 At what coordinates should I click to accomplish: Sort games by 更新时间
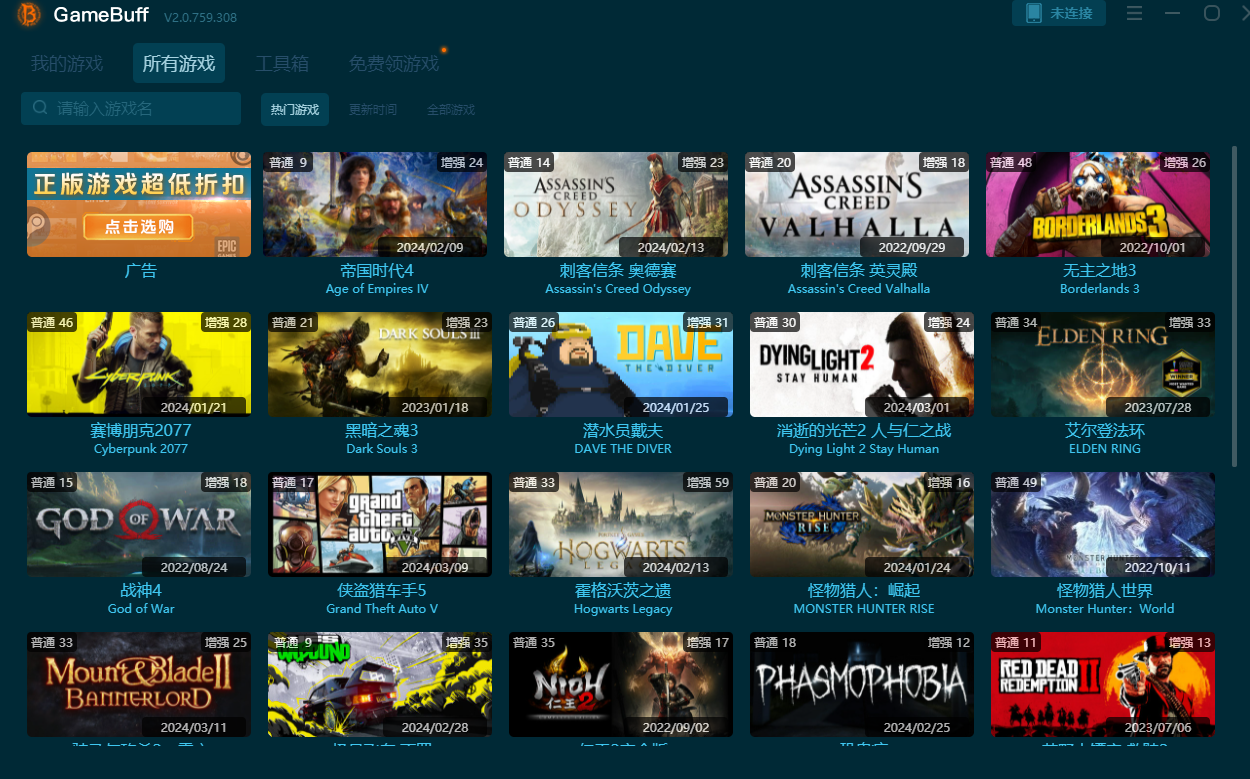[x=373, y=110]
